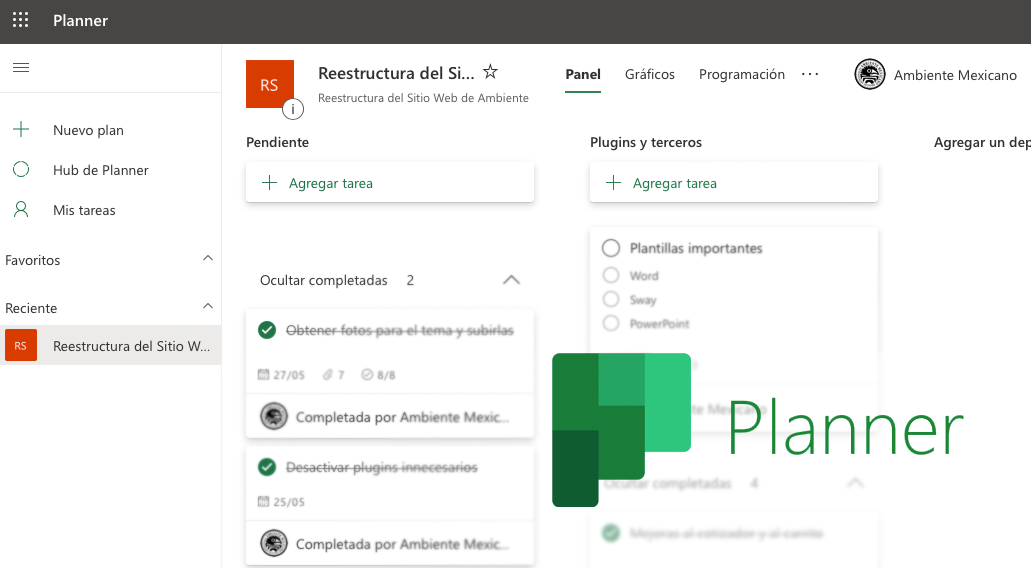The image size is (1031, 568).
Task: Click the Ambiente Mexicano group avatar
Action: pyautogui.click(x=869, y=74)
